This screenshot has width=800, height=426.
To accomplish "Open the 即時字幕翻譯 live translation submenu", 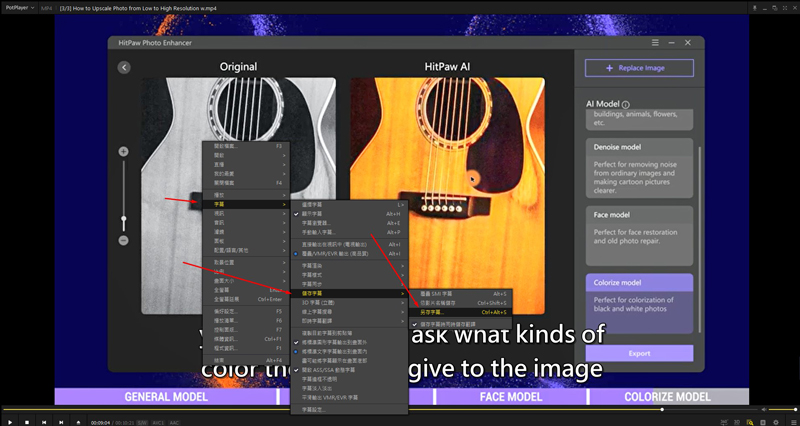I will click(349, 321).
